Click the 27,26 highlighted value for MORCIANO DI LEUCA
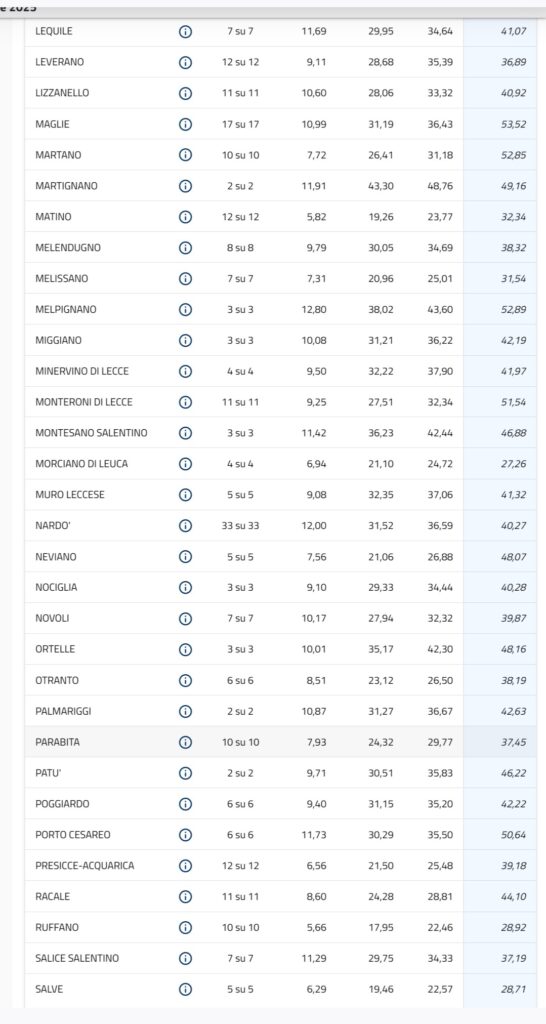The image size is (546, 1024). pos(513,464)
